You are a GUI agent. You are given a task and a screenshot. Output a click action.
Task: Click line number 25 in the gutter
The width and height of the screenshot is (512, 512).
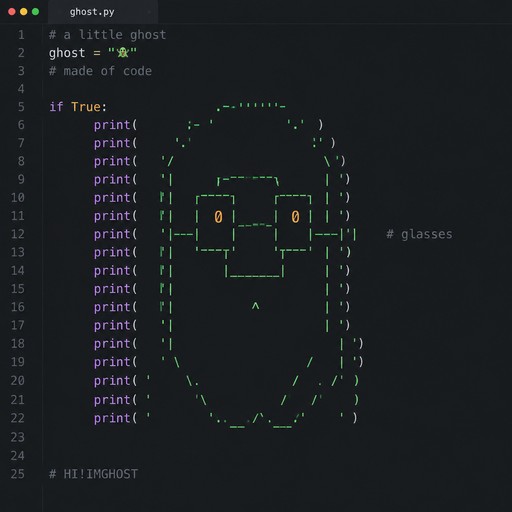click(x=18, y=474)
